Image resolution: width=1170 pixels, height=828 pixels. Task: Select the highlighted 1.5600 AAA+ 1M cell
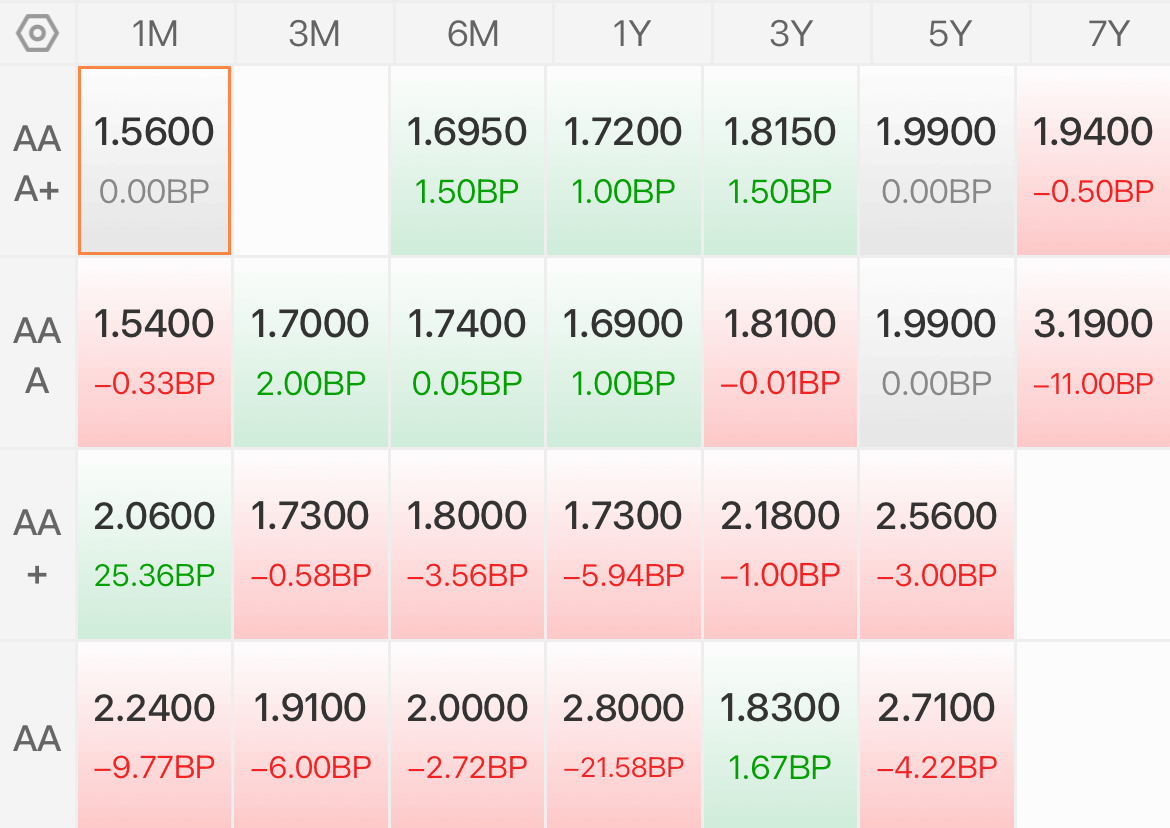pyautogui.click(x=154, y=160)
